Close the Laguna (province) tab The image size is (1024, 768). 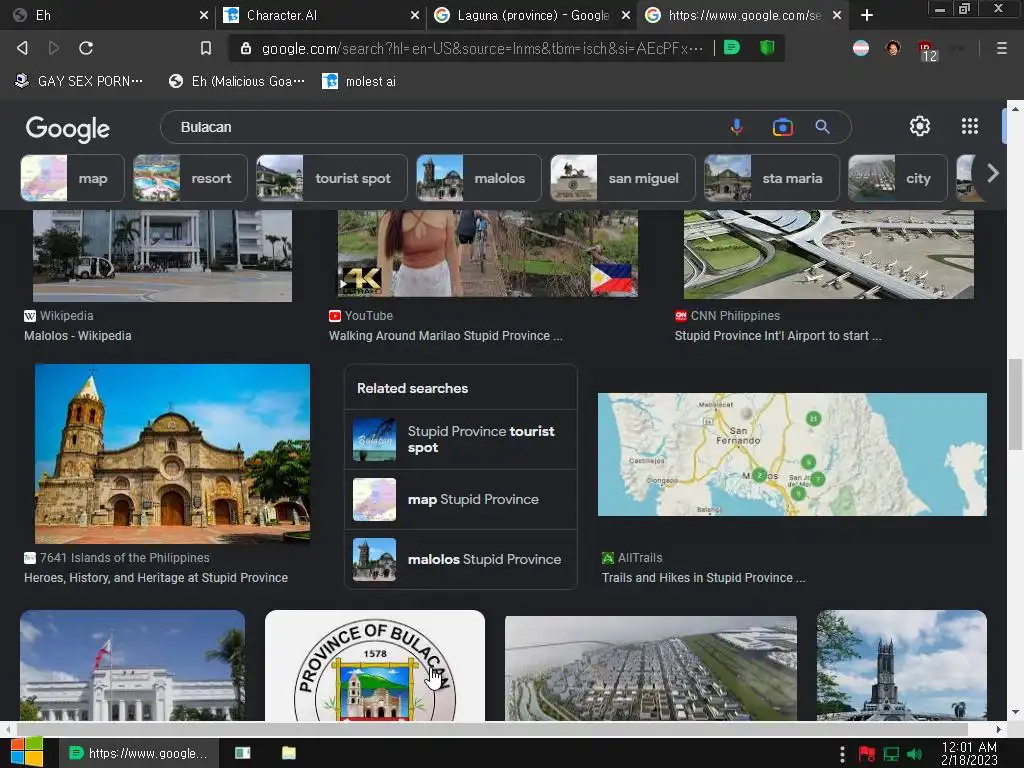pyautogui.click(x=626, y=15)
